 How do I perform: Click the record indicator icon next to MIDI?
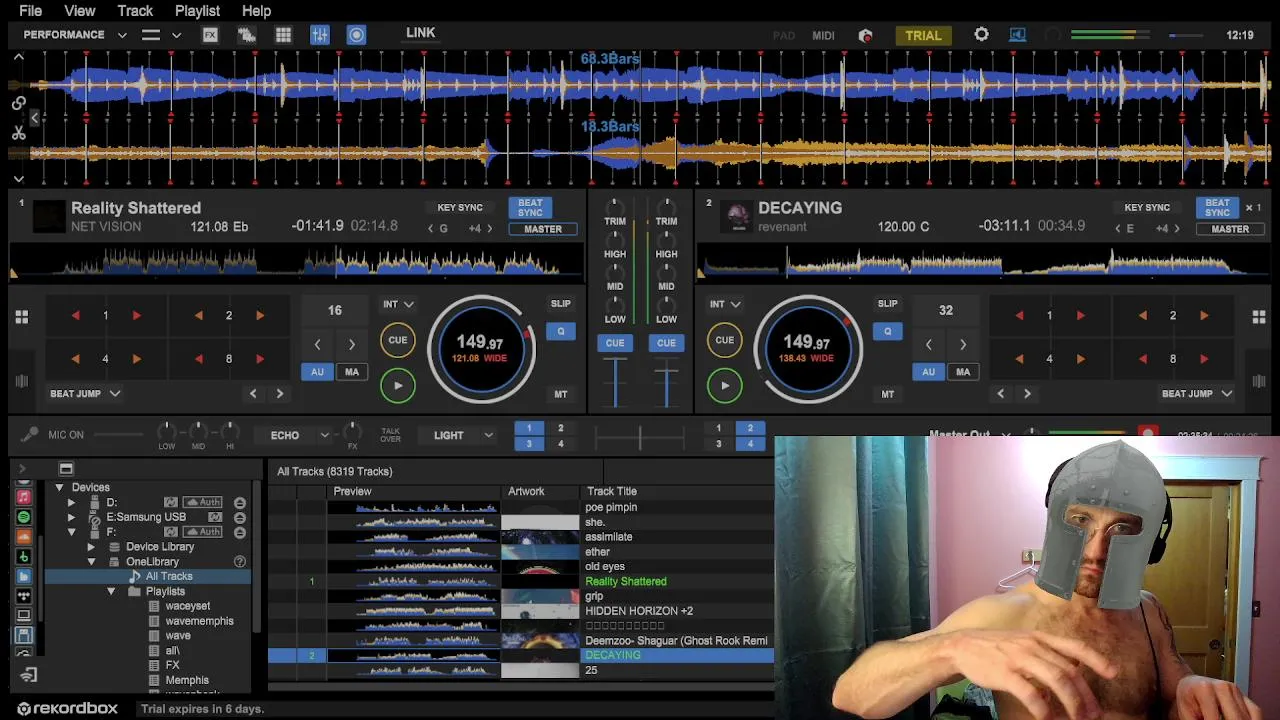[866, 36]
